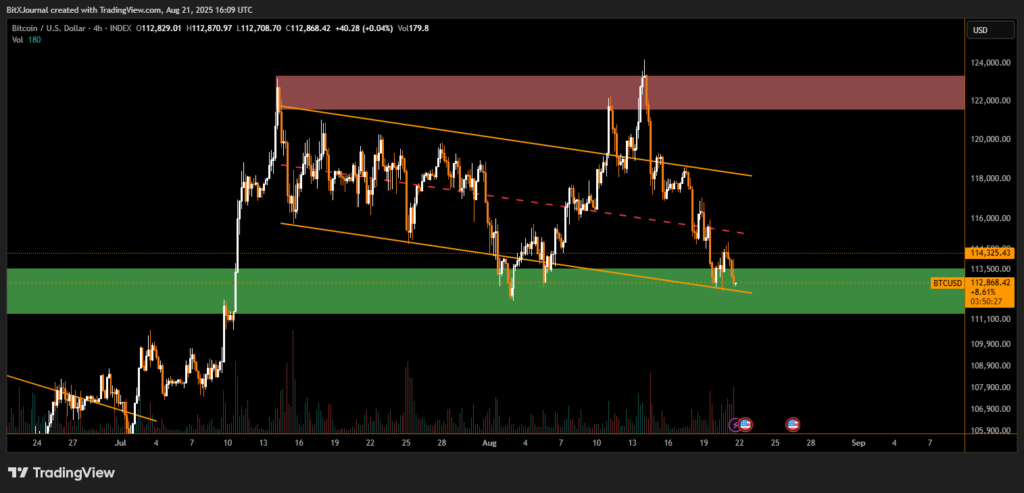
Task: Click the purple lightning bolt event icon
Action: pyautogui.click(x=737, y=424)
